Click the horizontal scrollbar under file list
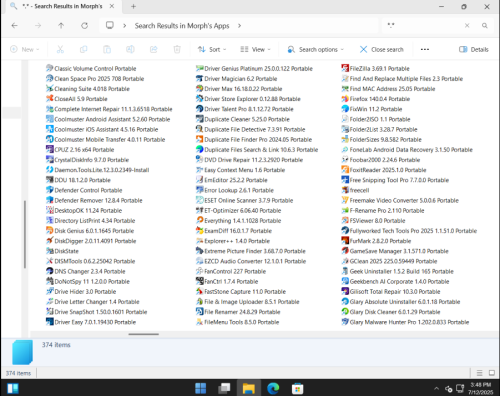Viewport: 500px width, 396px height. (x=144, y=334)
